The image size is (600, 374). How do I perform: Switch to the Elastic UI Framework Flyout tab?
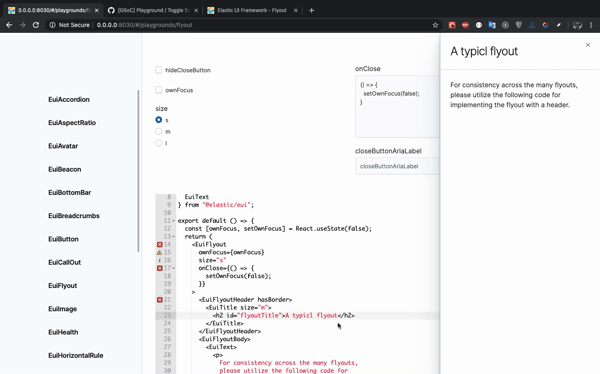(252, 10)
